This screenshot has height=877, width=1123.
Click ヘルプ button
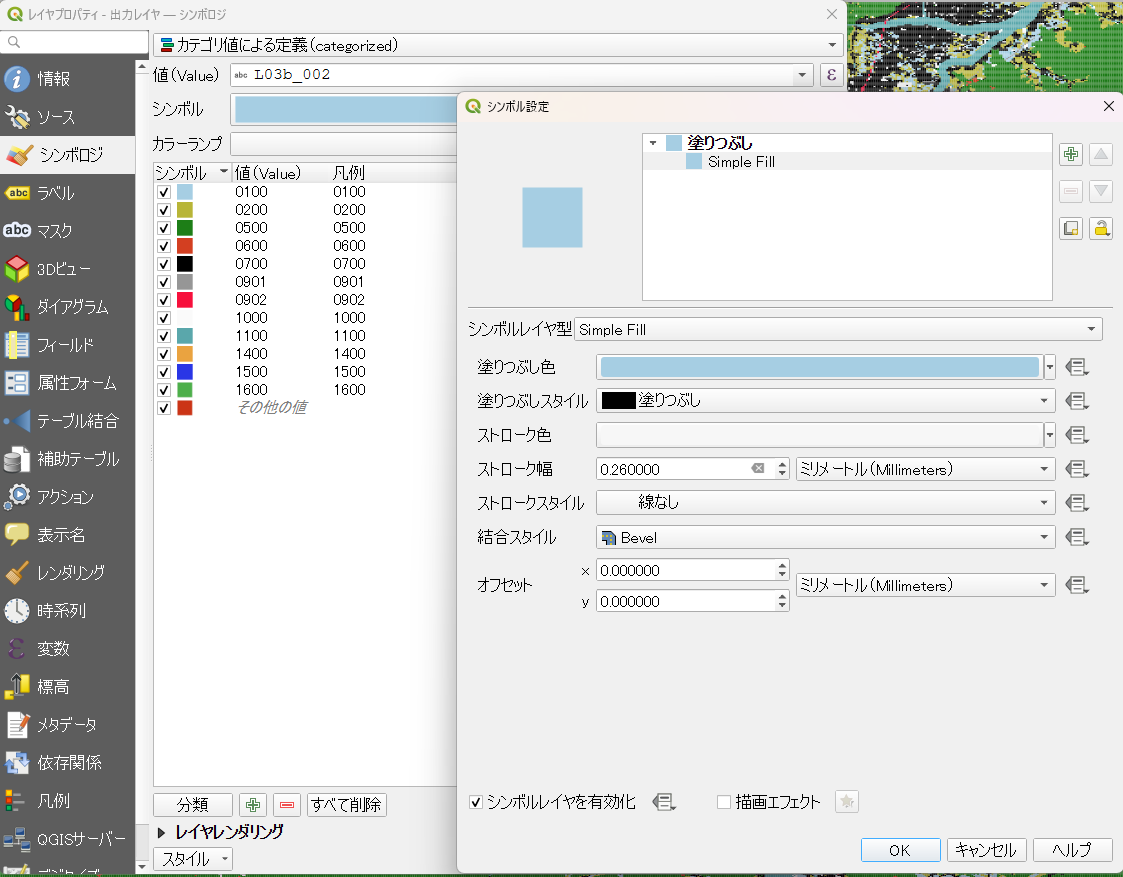1072,850
